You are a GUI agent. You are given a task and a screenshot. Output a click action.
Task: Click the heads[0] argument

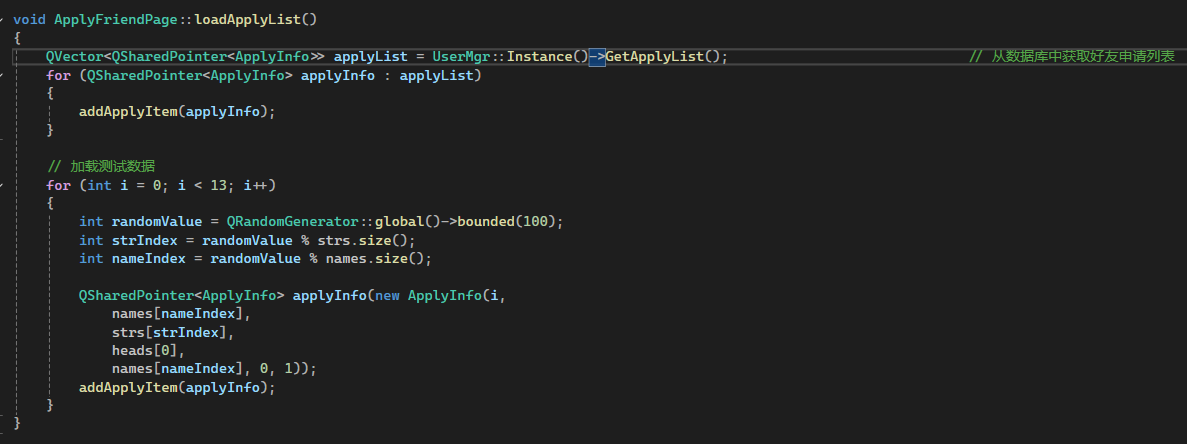tap(145, 351)
